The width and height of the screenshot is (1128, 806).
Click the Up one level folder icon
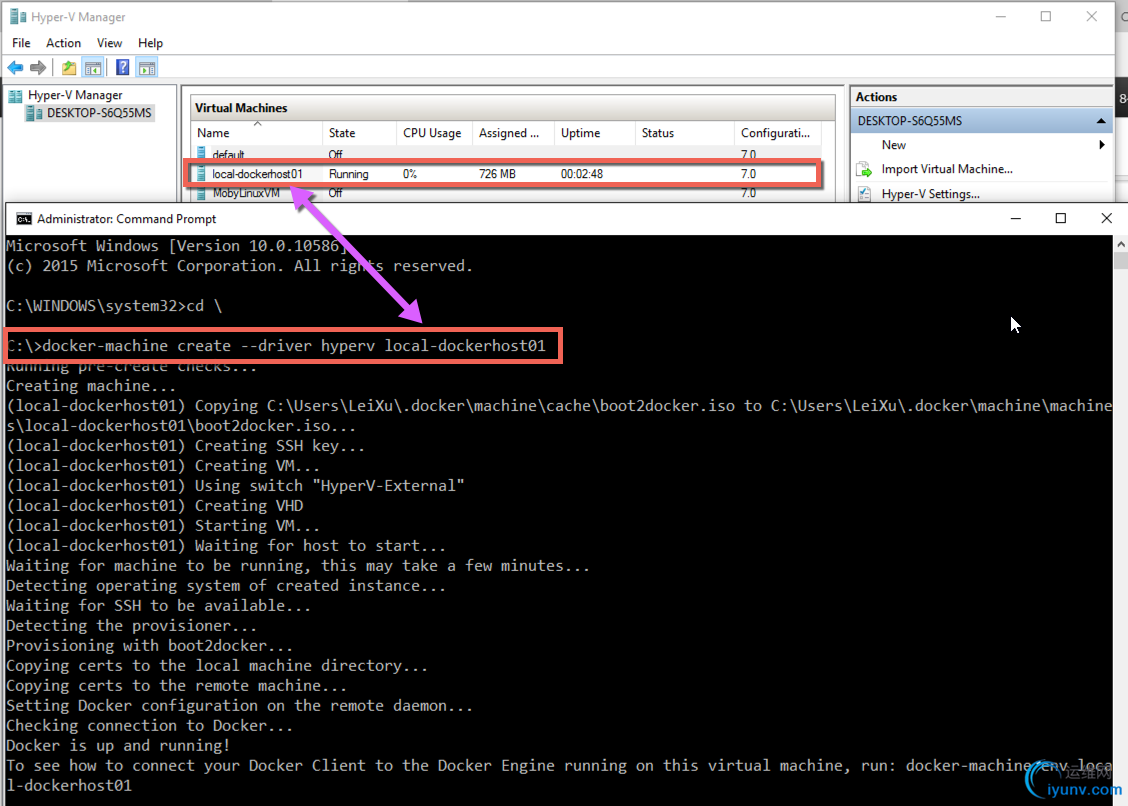pyautogui.click(x=69, y=68)
